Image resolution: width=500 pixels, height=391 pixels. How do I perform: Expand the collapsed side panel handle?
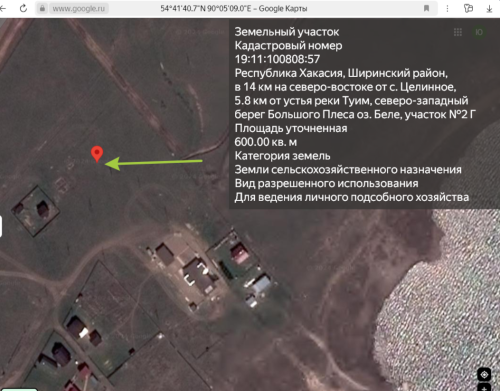[1, 226]
